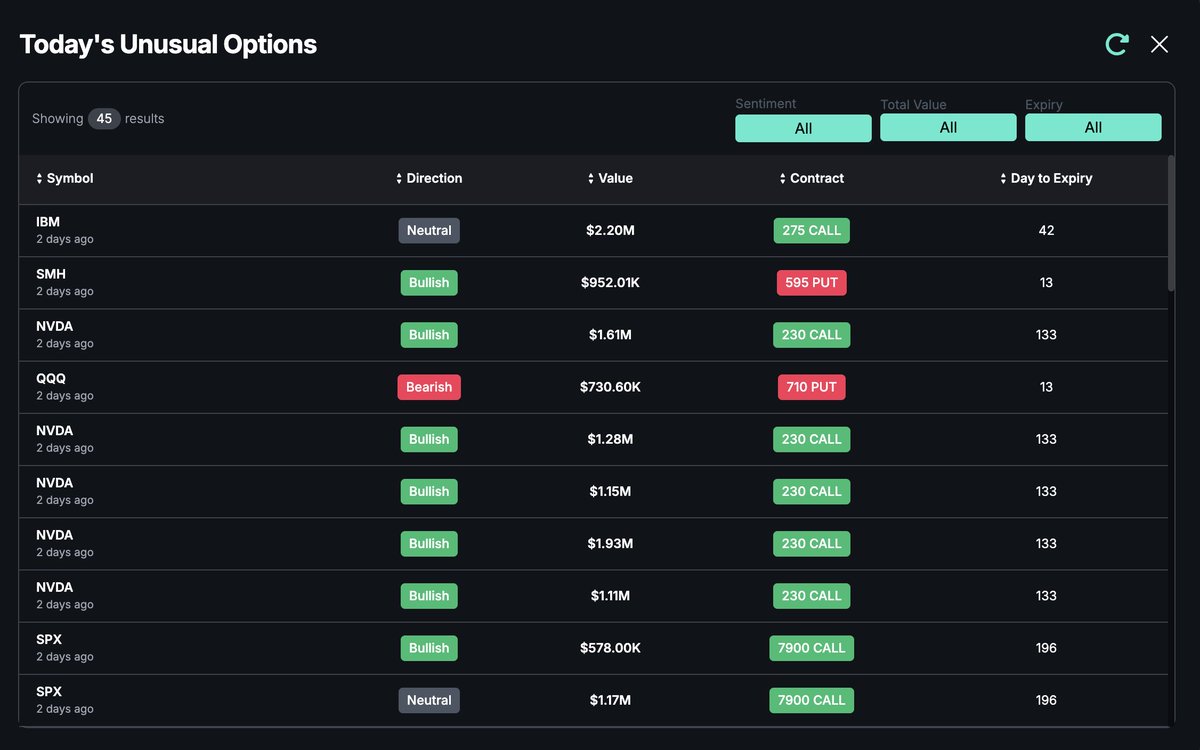Click the $1.11M NVDA value
Viewport: 1200px width, 750px height.
[610, 595]
